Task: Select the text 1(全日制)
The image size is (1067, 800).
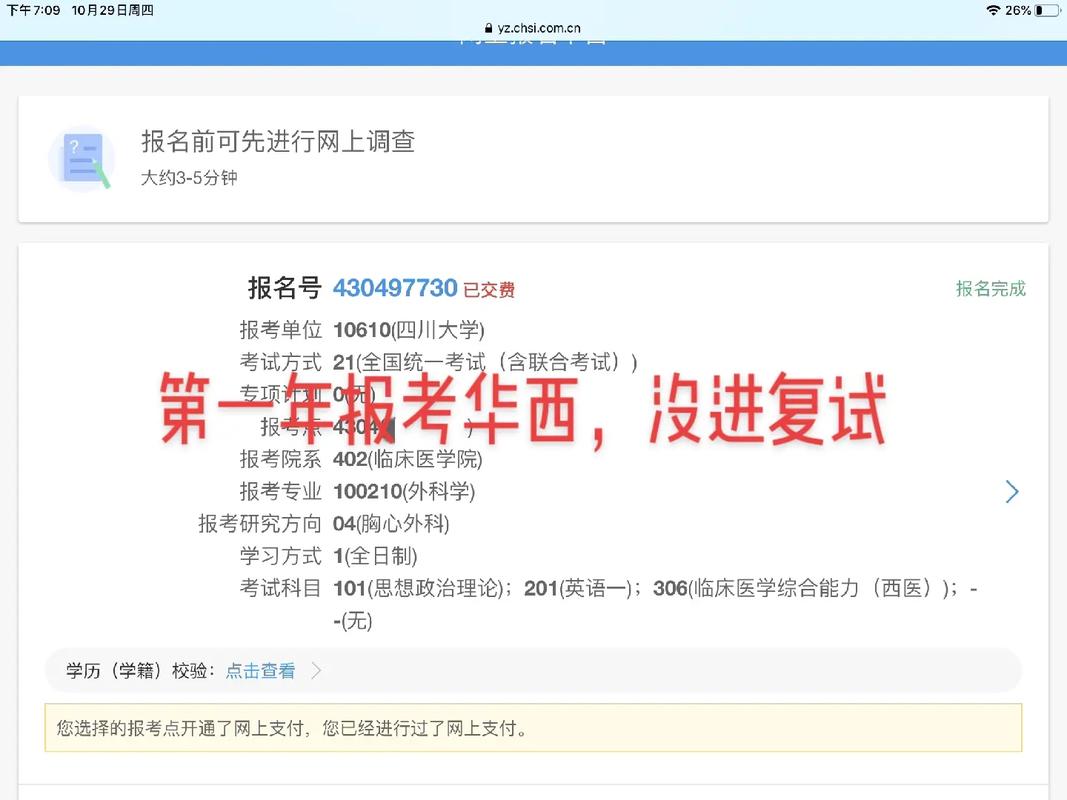Action: pos(374,556)
